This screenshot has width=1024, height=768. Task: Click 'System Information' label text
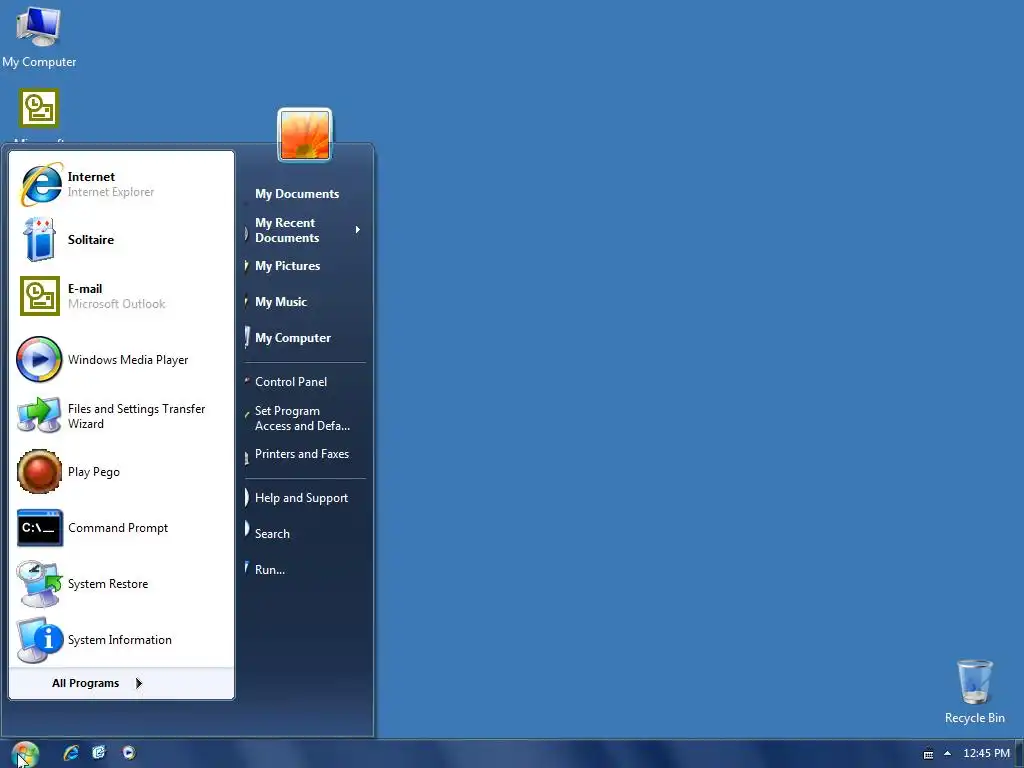120,640
